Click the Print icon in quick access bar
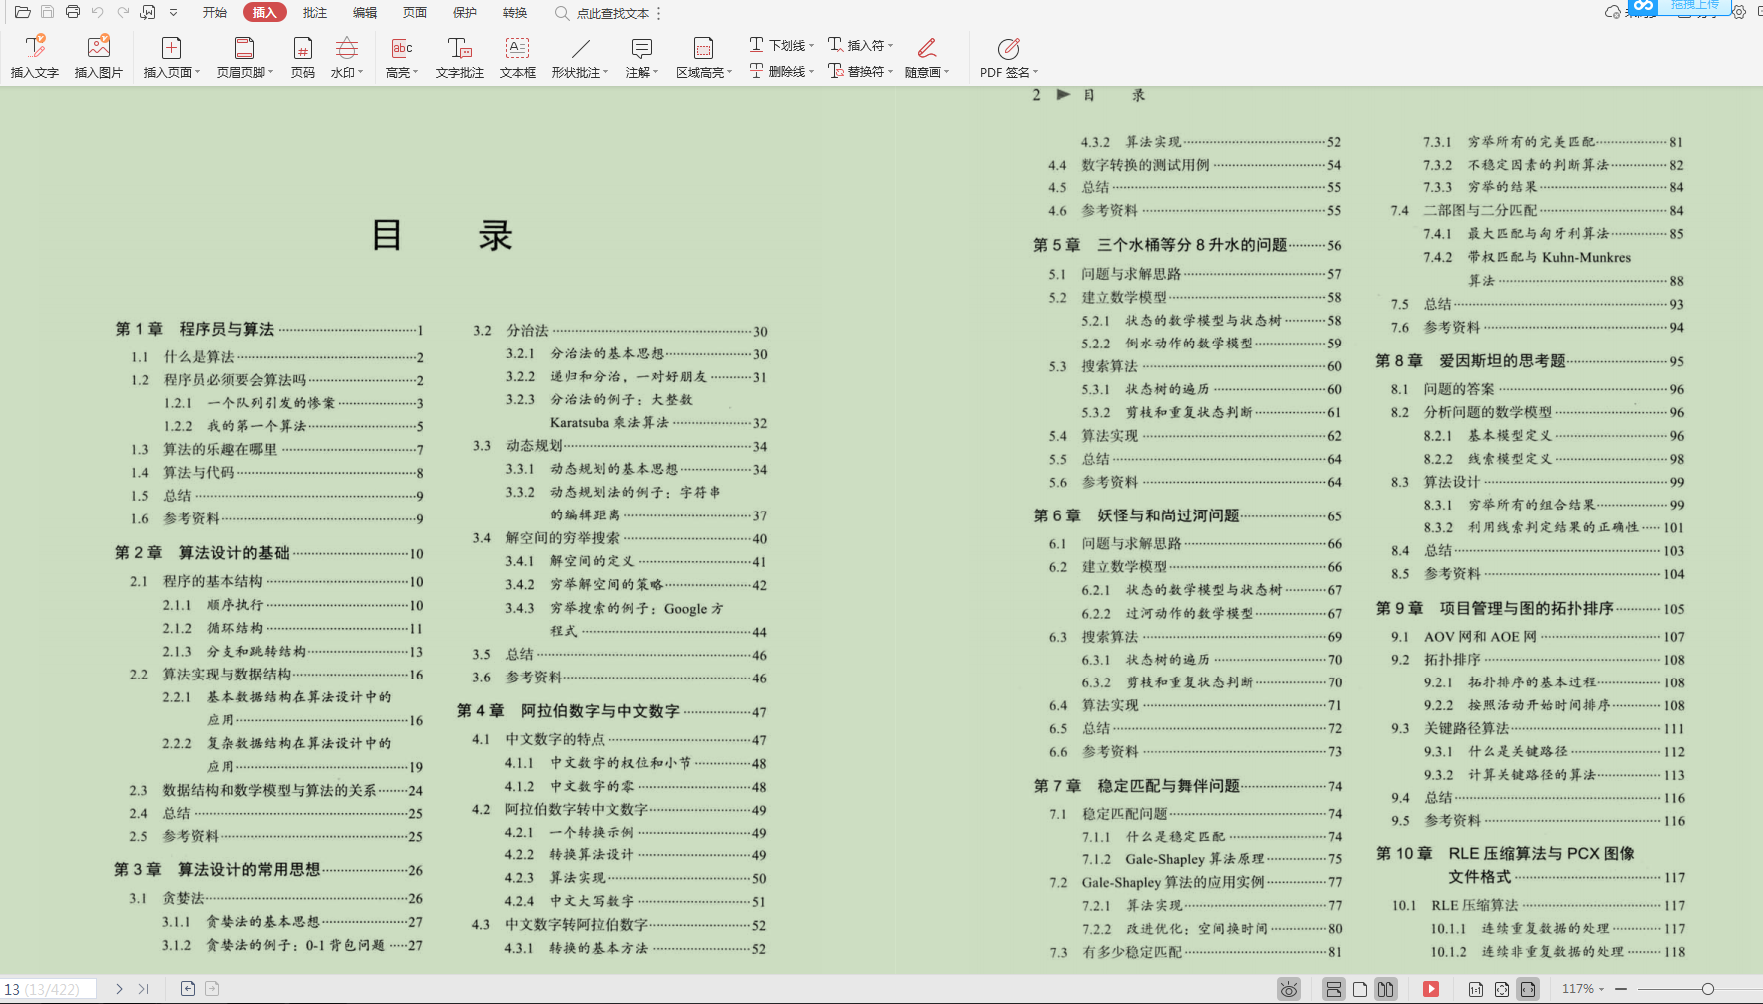1763x1004 pixels. tap(71, 12)
